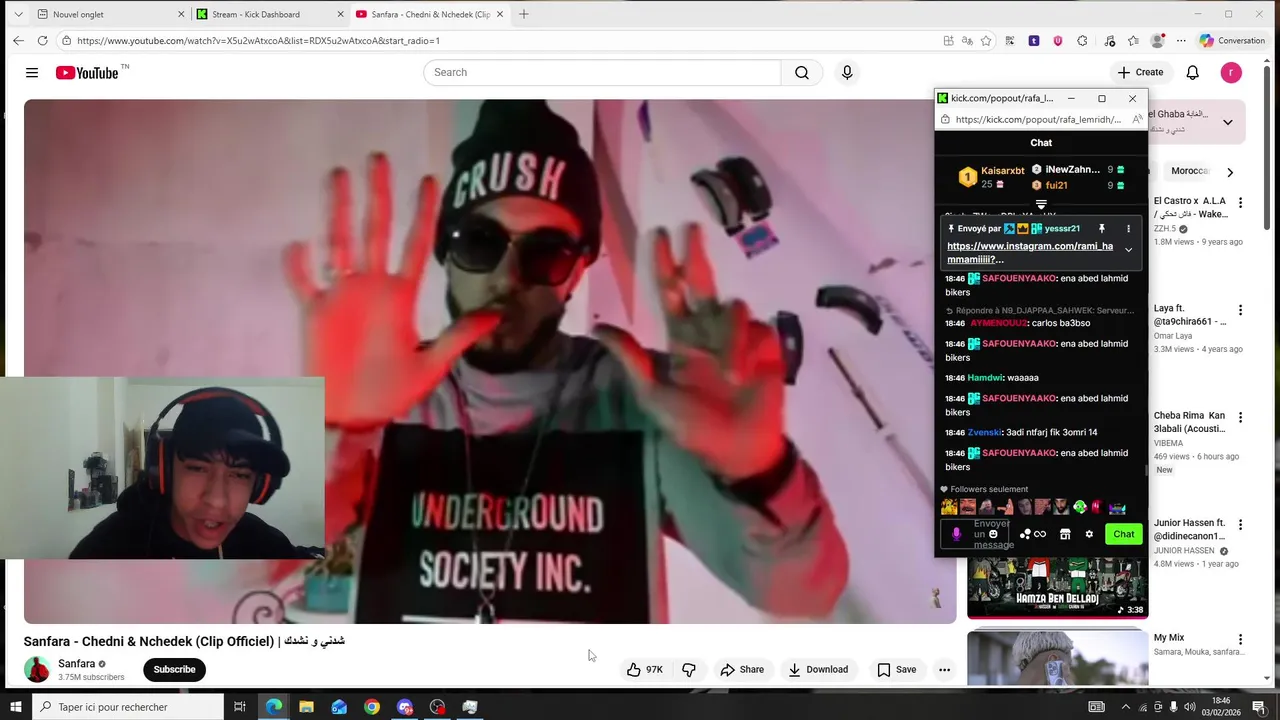Open options for Junior Hassen video
This screenshot has width=1280, height=720.
pos(1240,524)
